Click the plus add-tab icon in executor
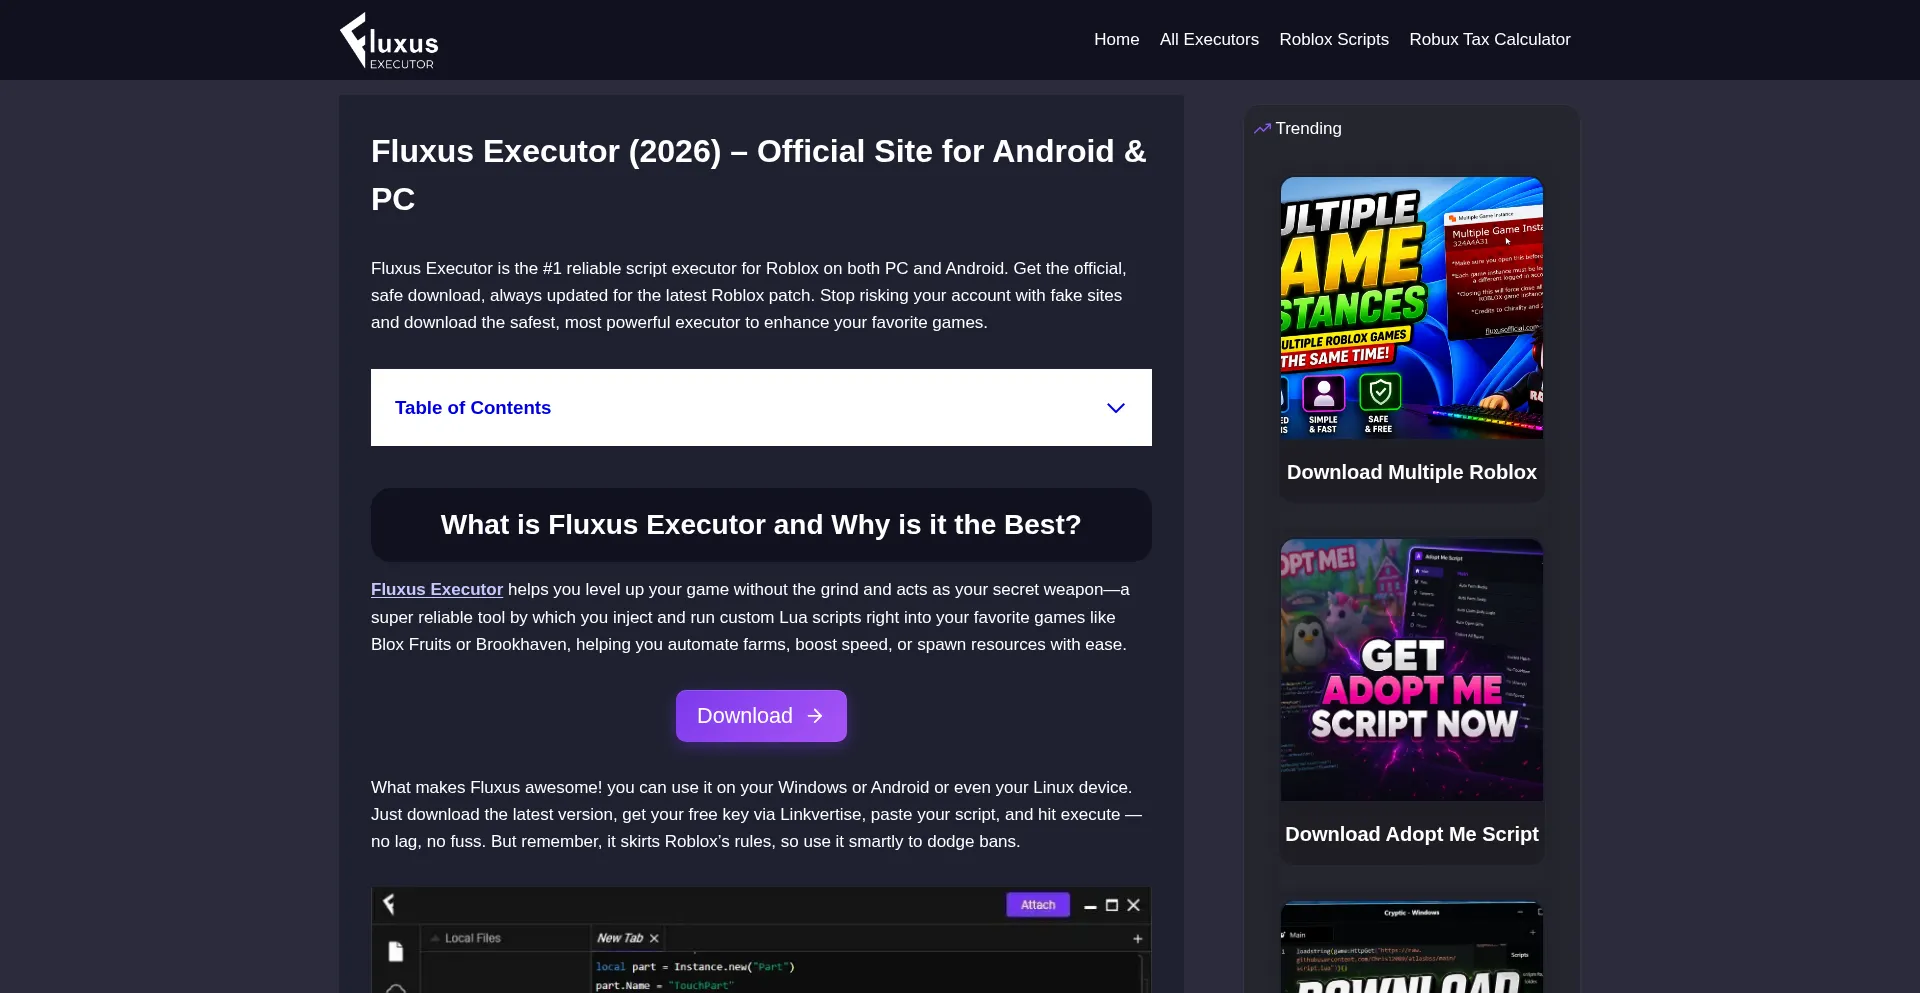 [1137, 938]
